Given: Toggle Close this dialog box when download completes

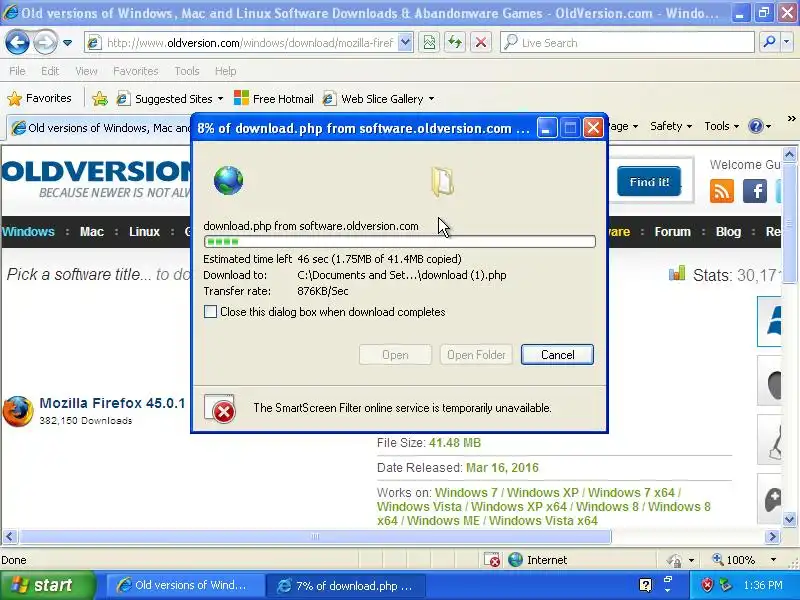Looking at the screenshot, I should (x=210, y=312).
